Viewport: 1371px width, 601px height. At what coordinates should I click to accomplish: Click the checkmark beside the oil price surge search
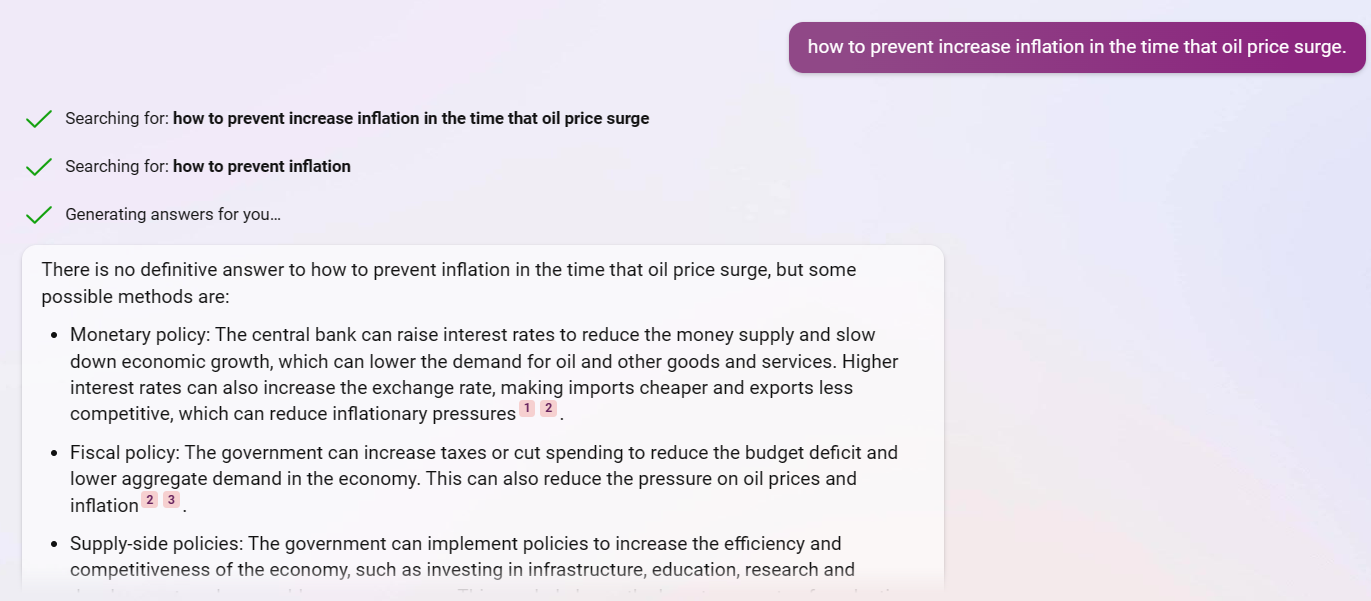(x=39, y=119)
